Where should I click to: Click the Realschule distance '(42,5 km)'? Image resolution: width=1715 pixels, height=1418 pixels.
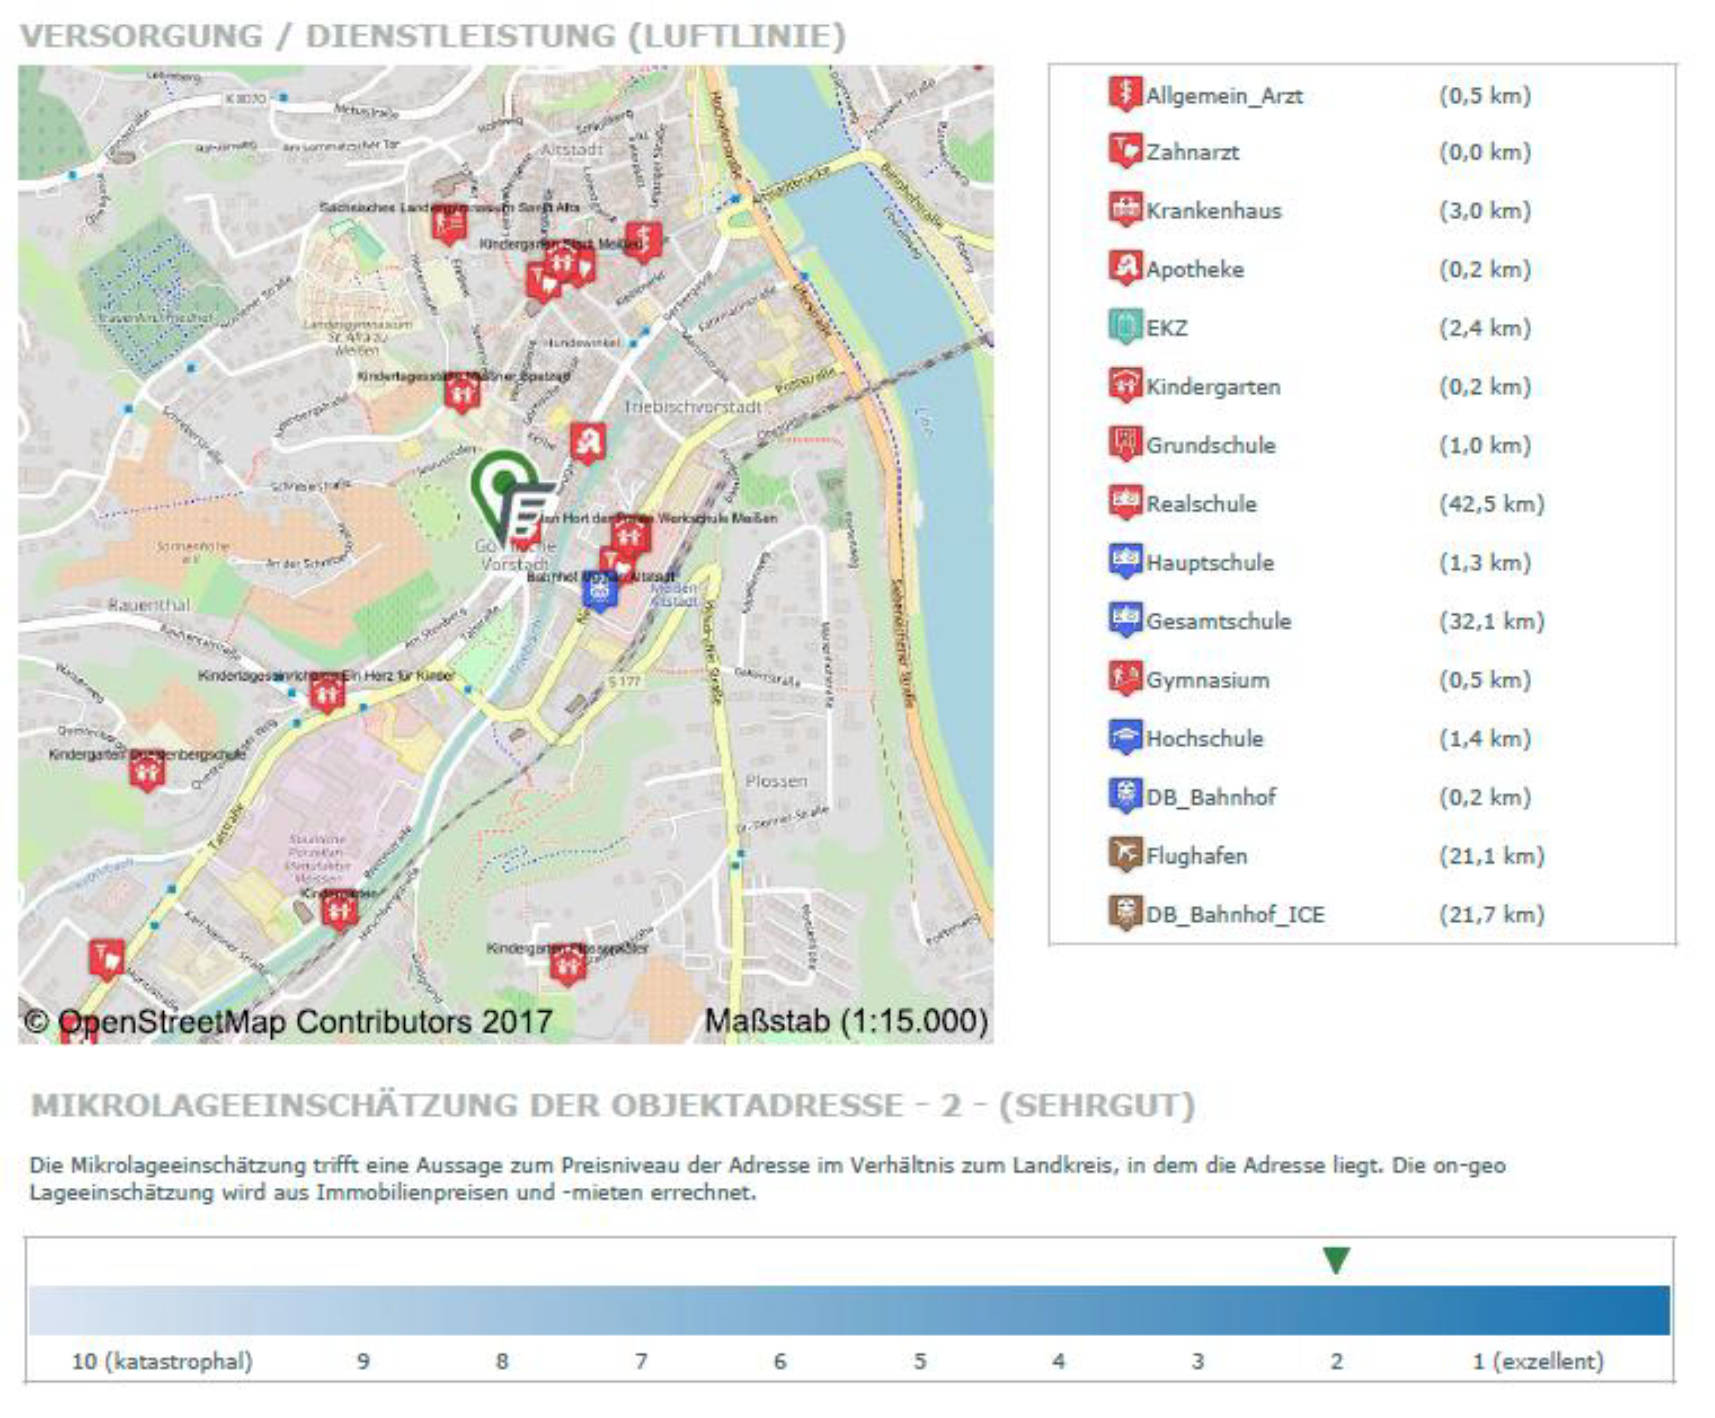[1491, 503]
